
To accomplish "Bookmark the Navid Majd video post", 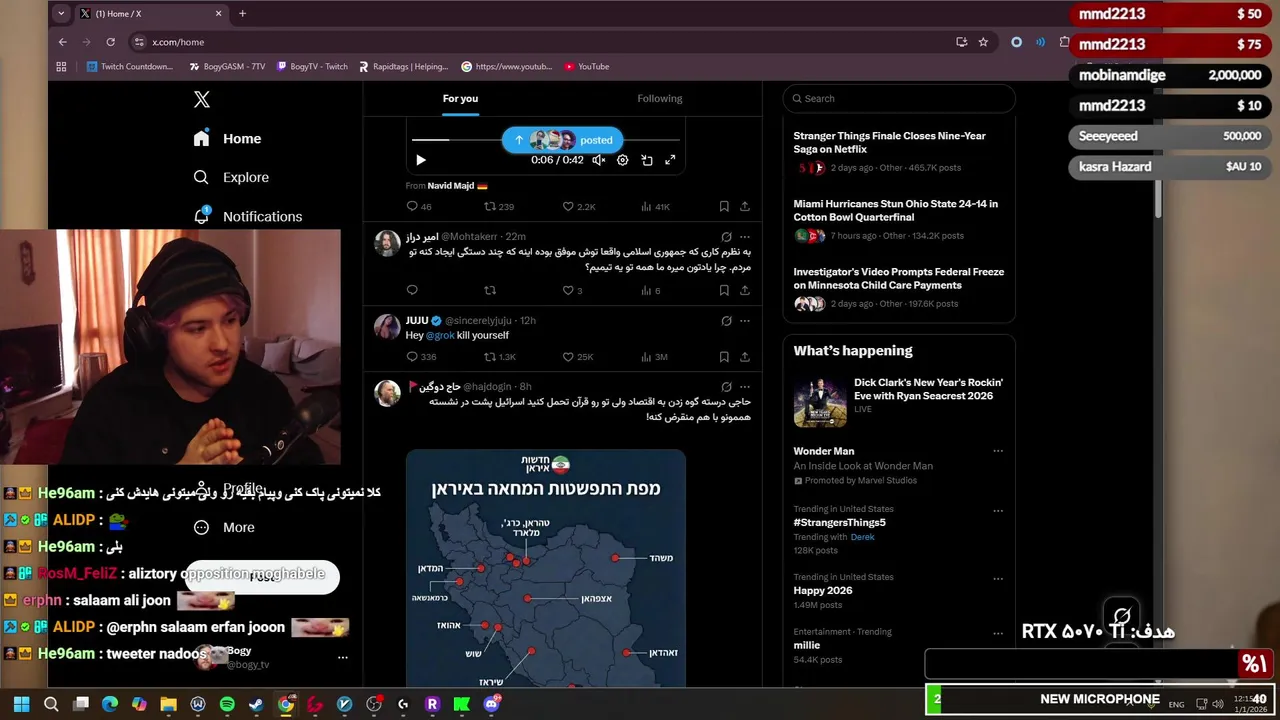I will tap(724, 206).
